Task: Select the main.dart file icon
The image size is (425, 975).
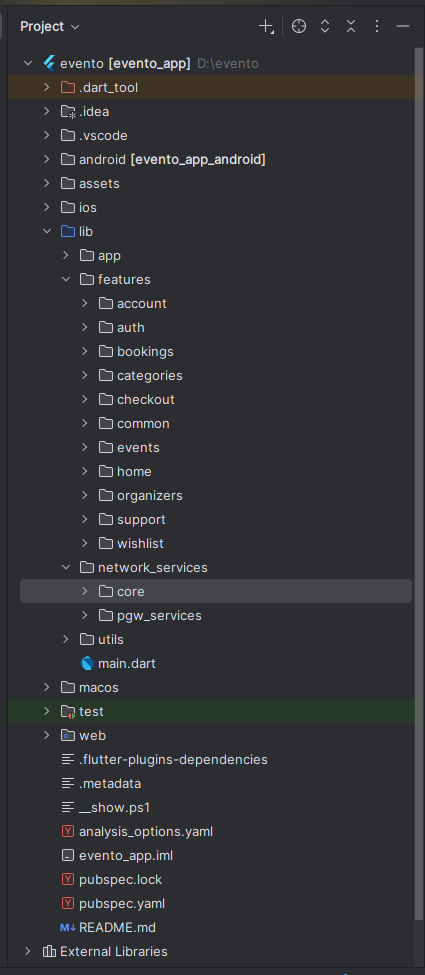Action: tap(87, 663)
